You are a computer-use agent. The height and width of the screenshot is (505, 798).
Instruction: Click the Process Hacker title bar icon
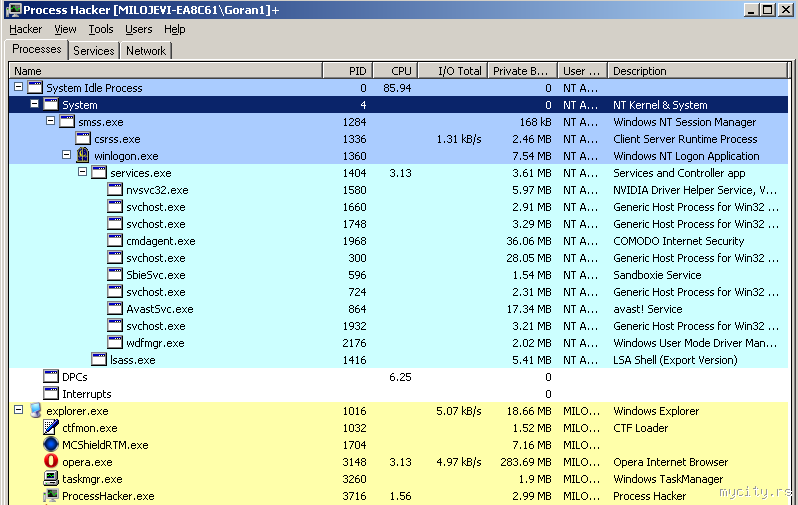click(x=14, y=10)
